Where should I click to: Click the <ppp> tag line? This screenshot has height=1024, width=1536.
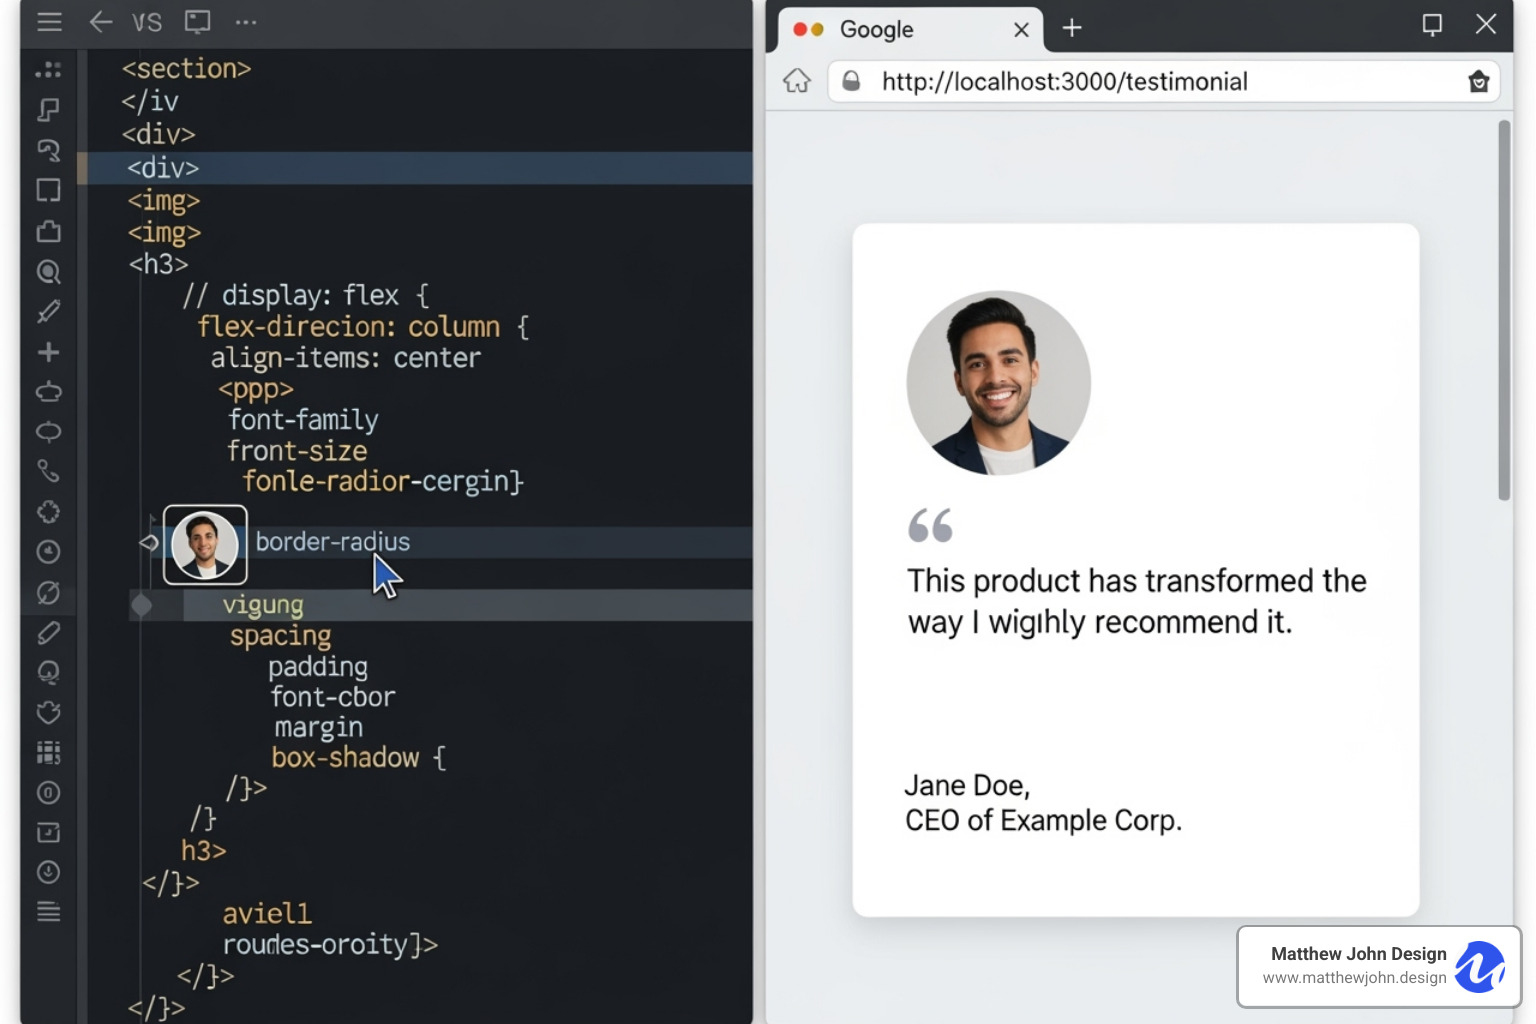[256, 389]
